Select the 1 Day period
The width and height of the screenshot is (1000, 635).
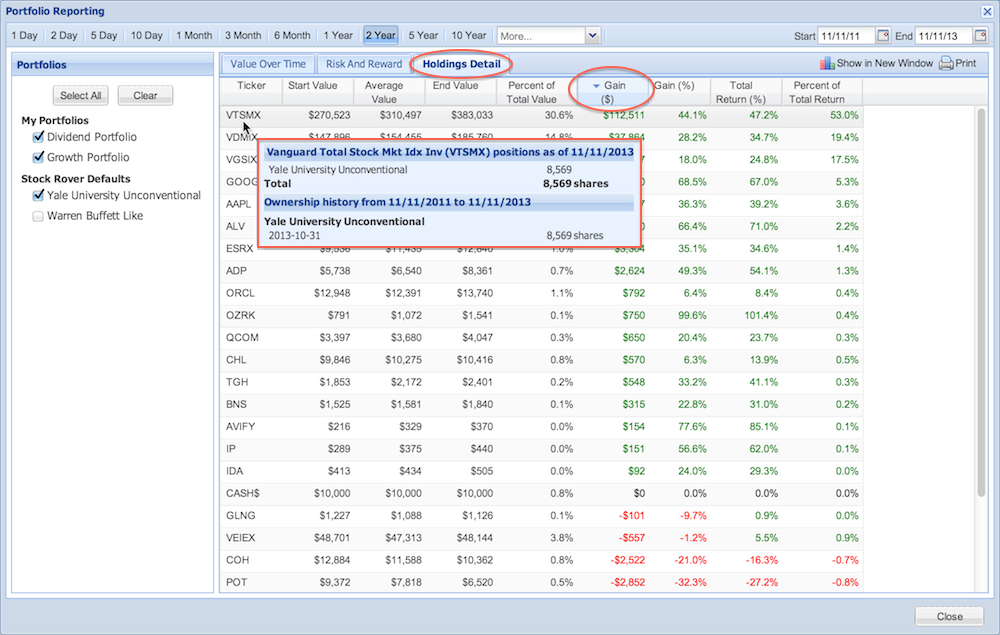pos(24,36)
